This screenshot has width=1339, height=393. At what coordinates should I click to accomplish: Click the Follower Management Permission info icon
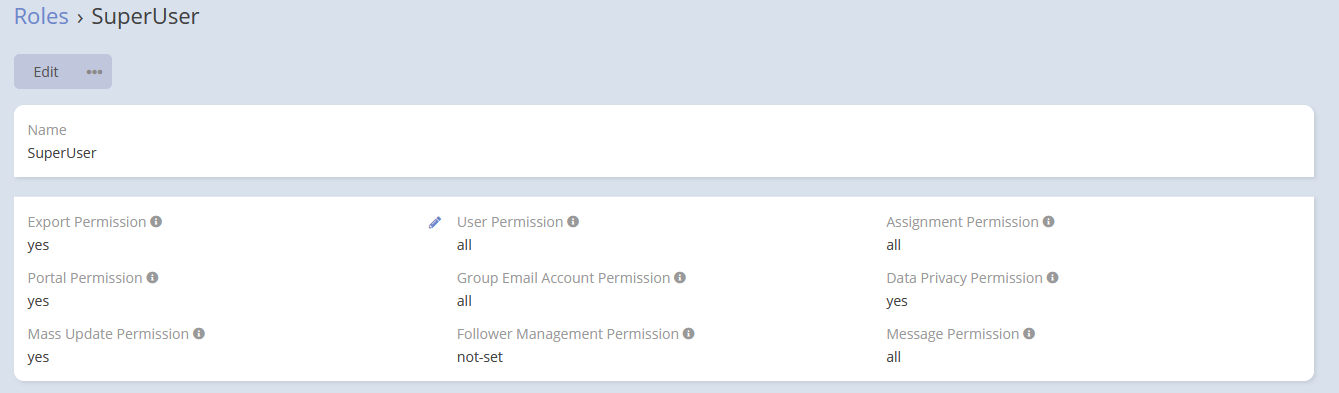[689, 334]
